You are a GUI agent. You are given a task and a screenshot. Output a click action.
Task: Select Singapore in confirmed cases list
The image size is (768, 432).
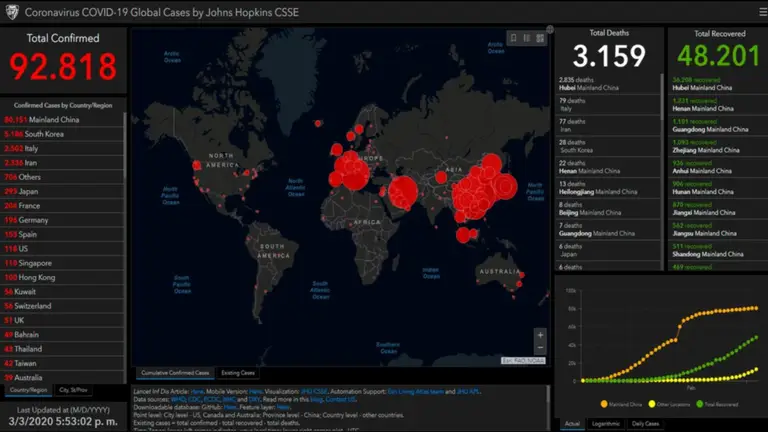[x=62, y=263]
